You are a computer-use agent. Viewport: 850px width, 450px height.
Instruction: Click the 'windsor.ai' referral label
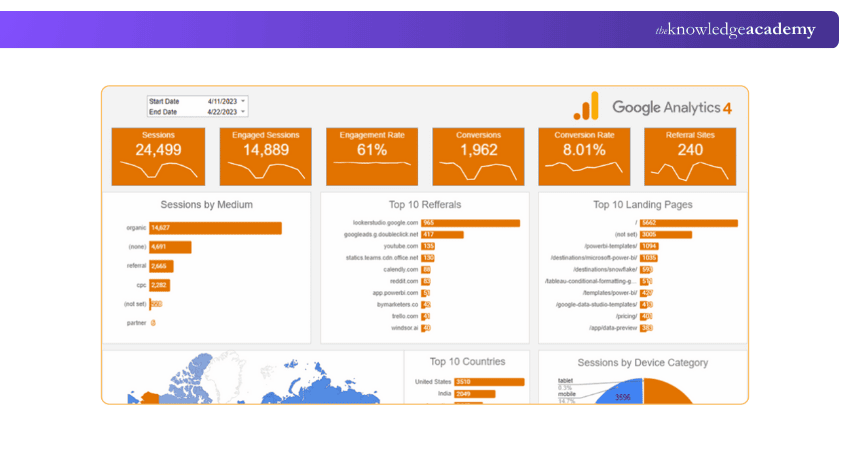point(404,329)
